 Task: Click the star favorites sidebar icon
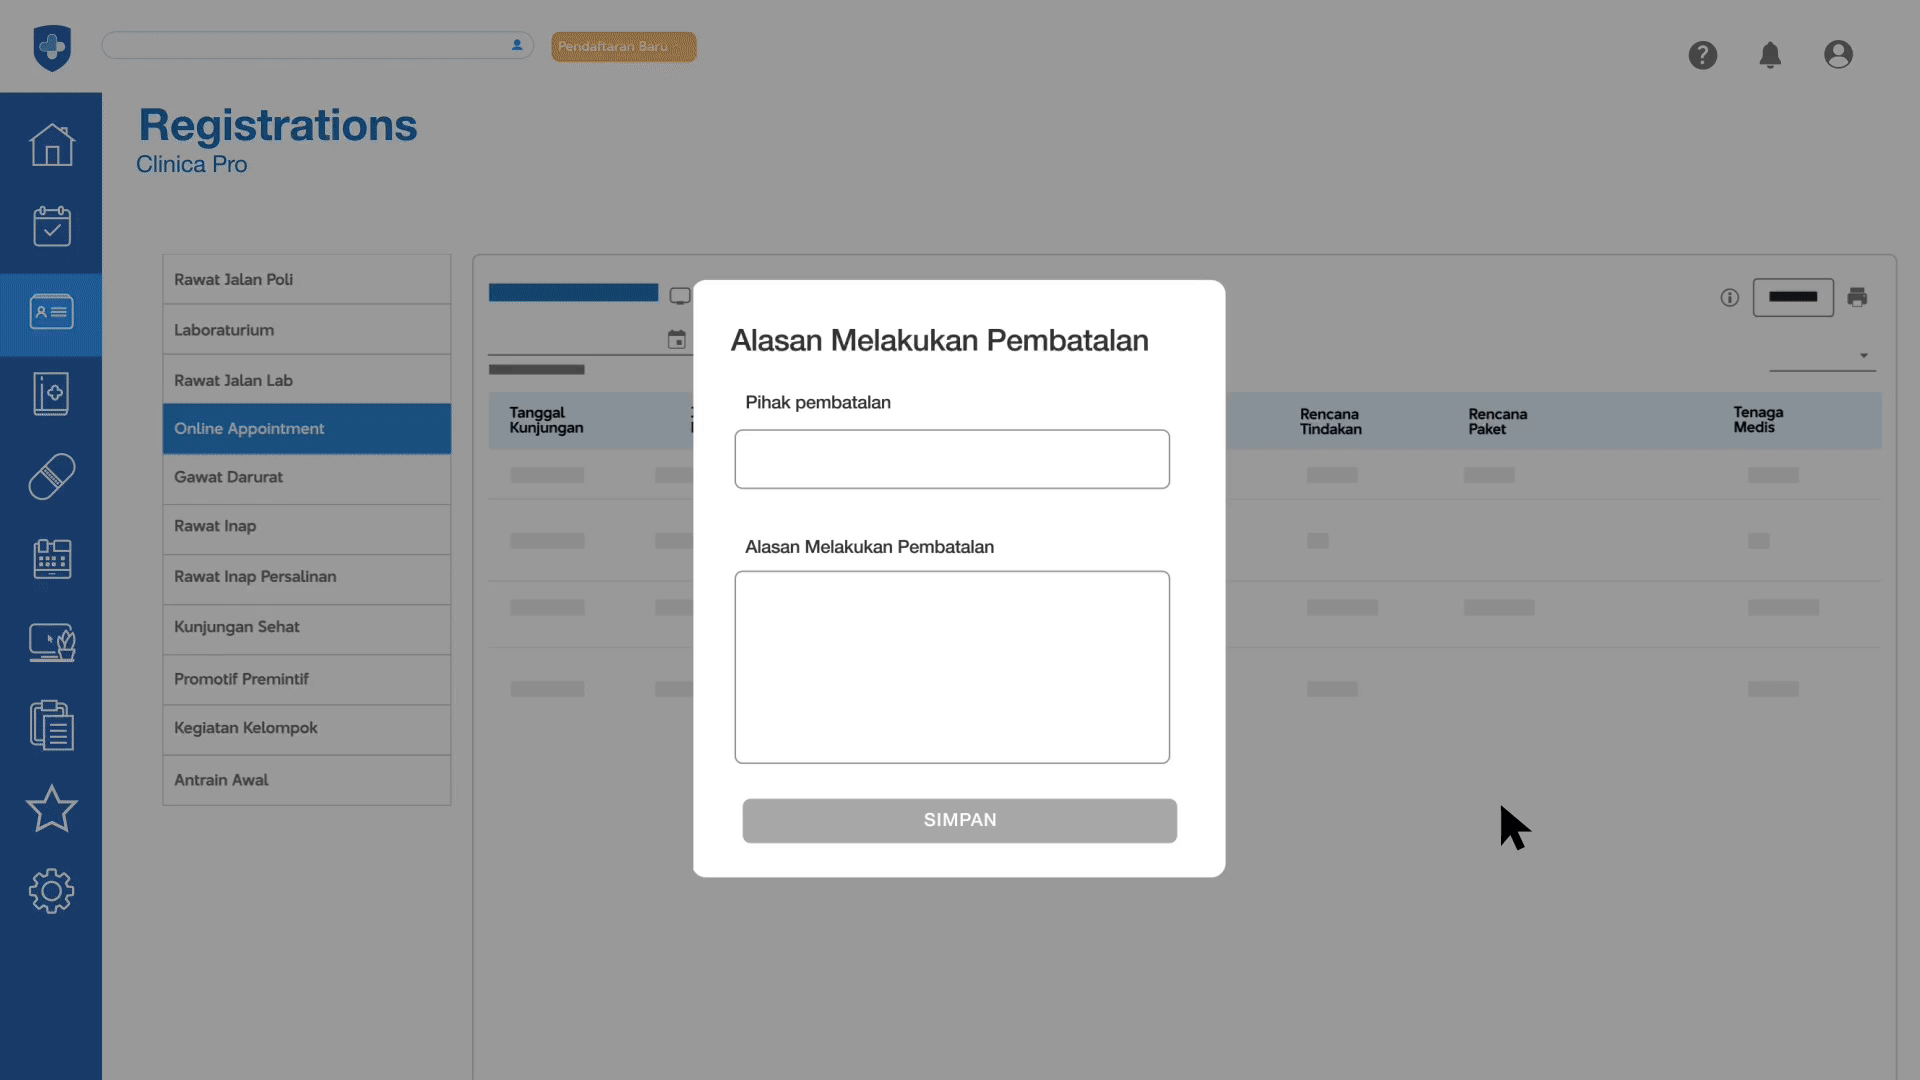(52, 809)
